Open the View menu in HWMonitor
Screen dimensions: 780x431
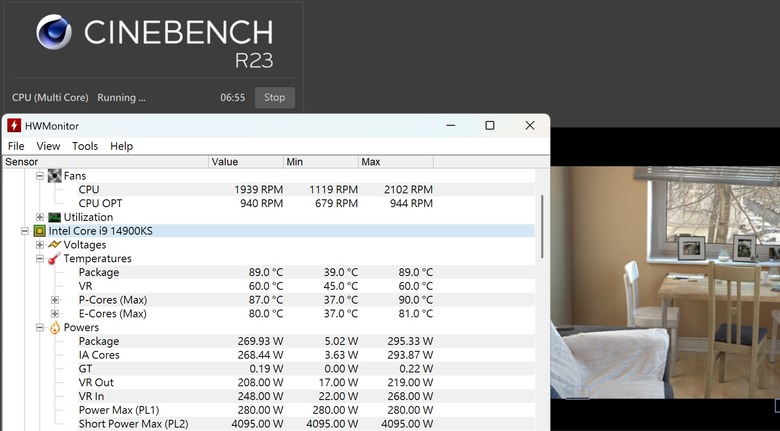click(x=48, y=146)
